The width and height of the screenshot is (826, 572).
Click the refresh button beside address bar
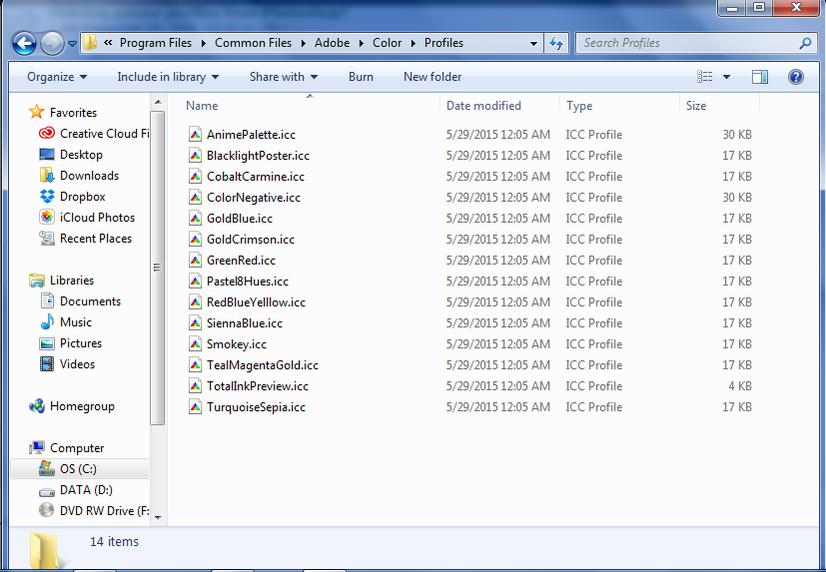(x=557, y=43)
